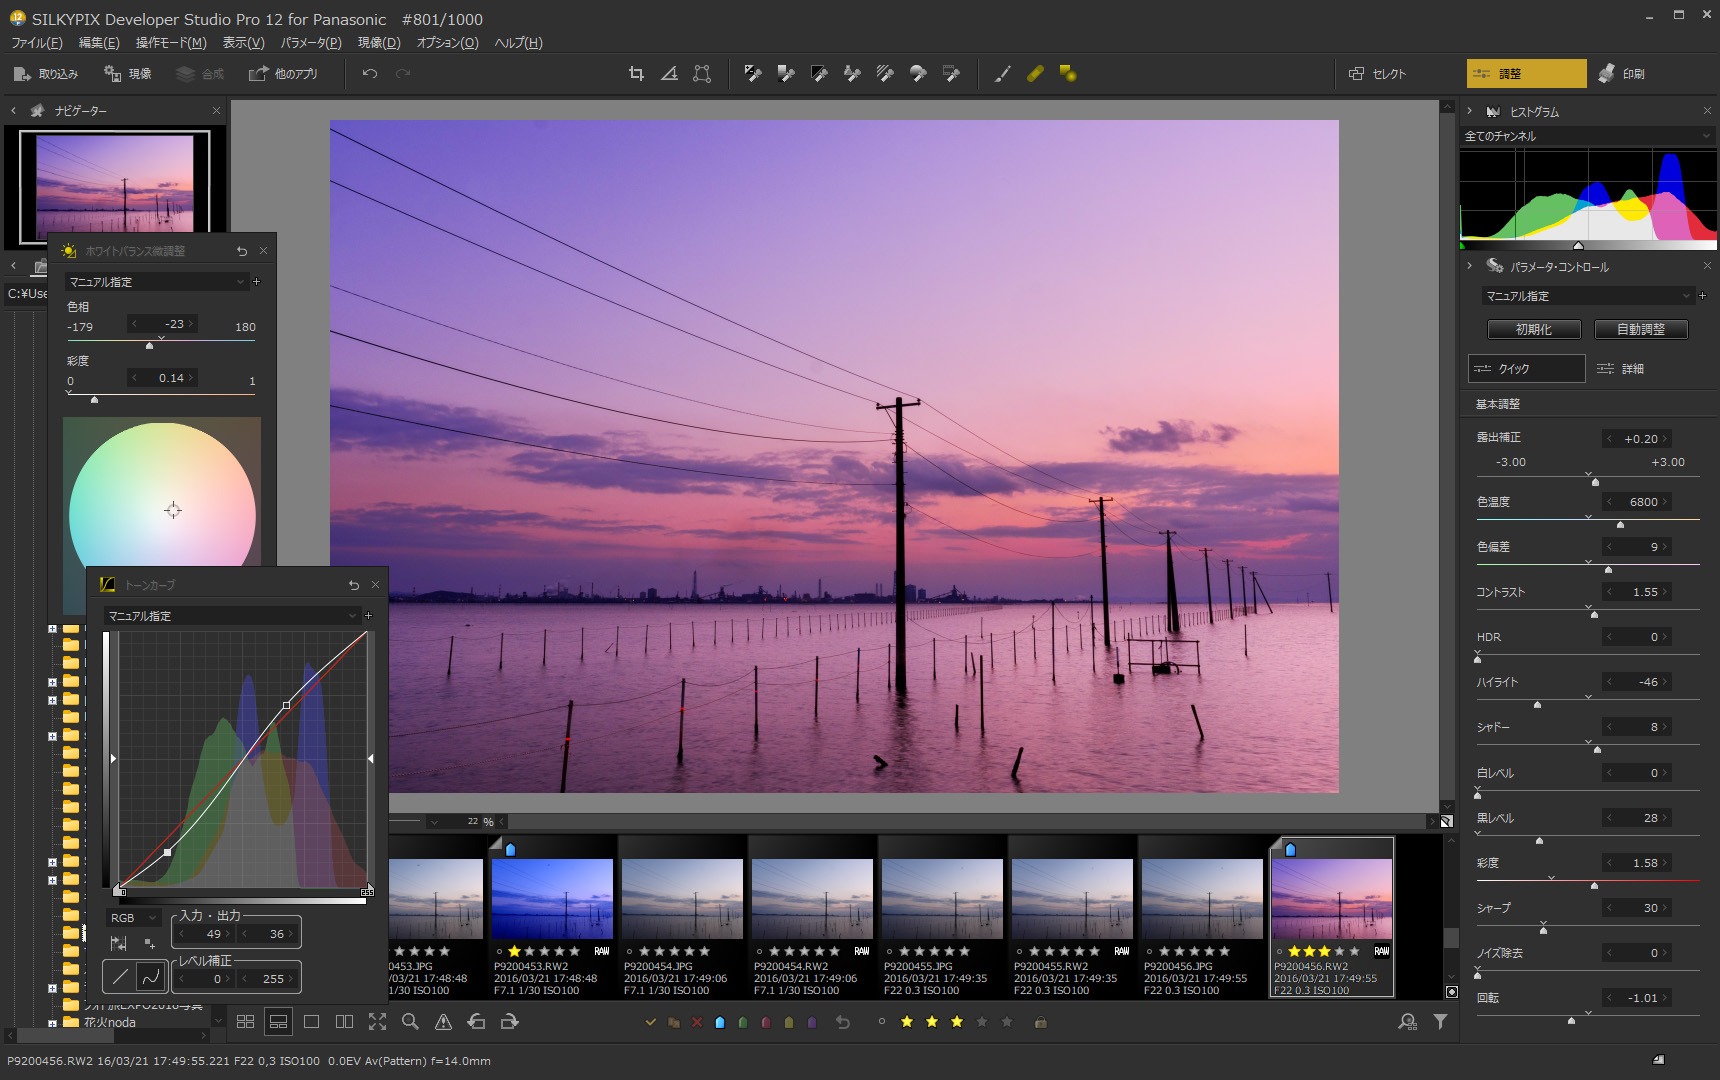This screenshot has height=1080, width=1720.
Task: Set rating to the third star in bottom bar
Action: point(957,1022)
